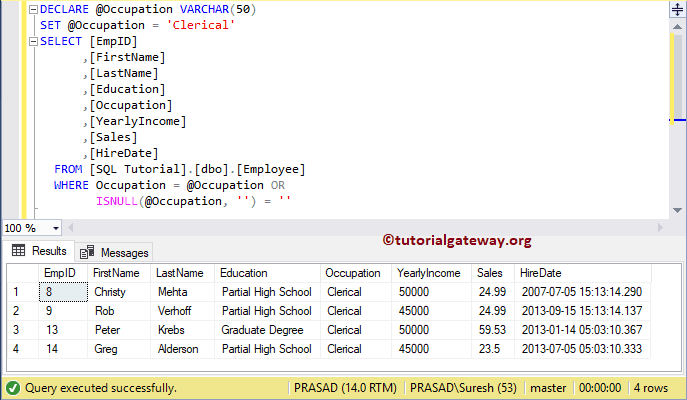Select the YearlyIncome column header
This screenshot has width=687, height=400.
(x=431, y=273)
